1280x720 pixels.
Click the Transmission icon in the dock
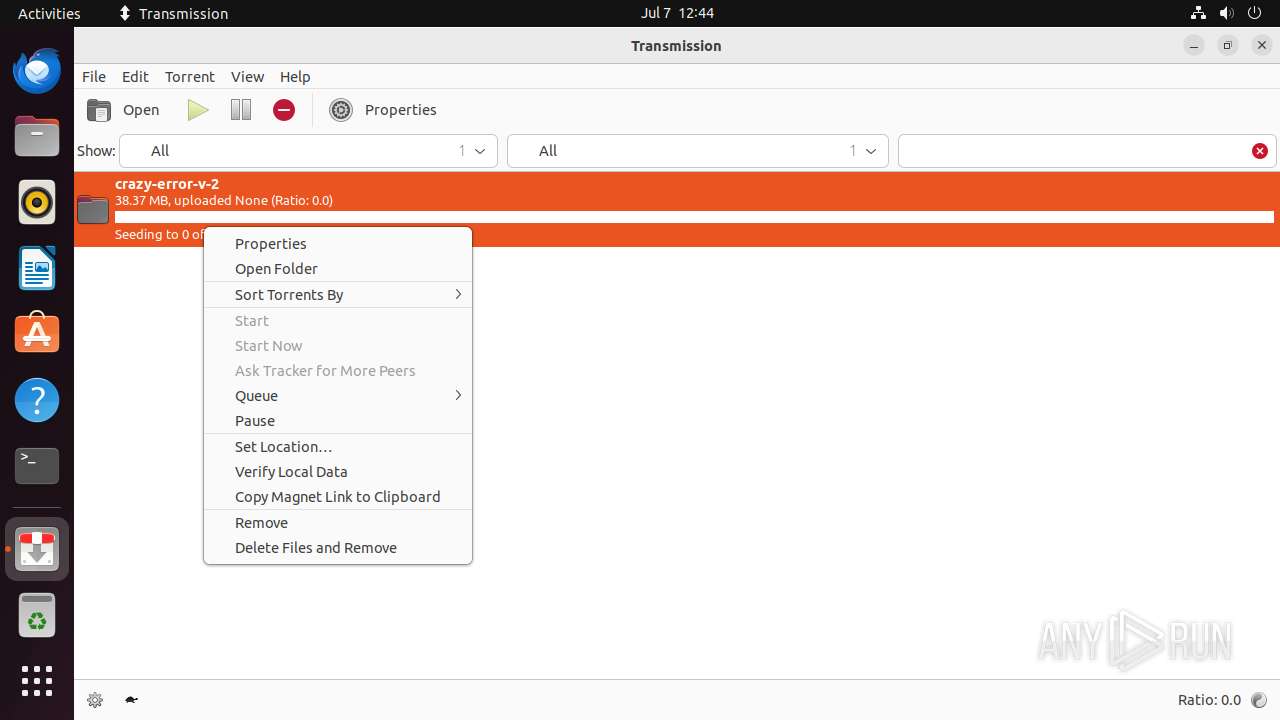coord(37,549)
